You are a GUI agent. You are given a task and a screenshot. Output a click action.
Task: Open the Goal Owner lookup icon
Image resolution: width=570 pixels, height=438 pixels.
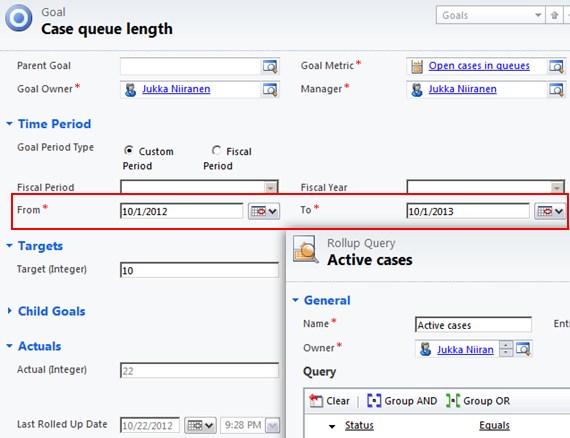(270, 89)
